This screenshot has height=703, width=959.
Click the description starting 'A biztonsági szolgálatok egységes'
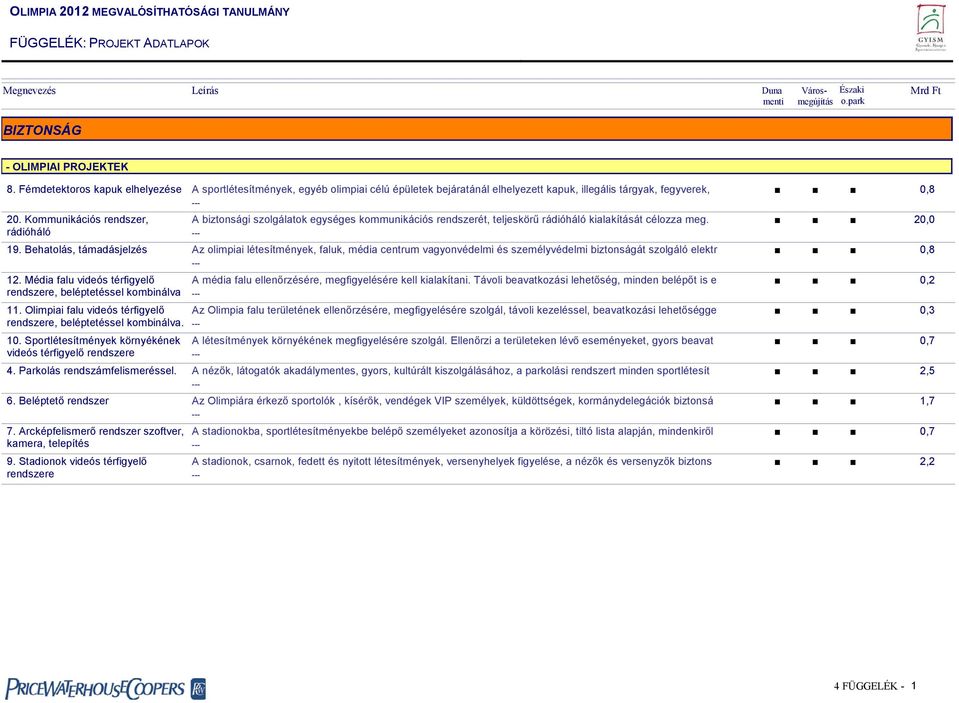click(450, 220)
